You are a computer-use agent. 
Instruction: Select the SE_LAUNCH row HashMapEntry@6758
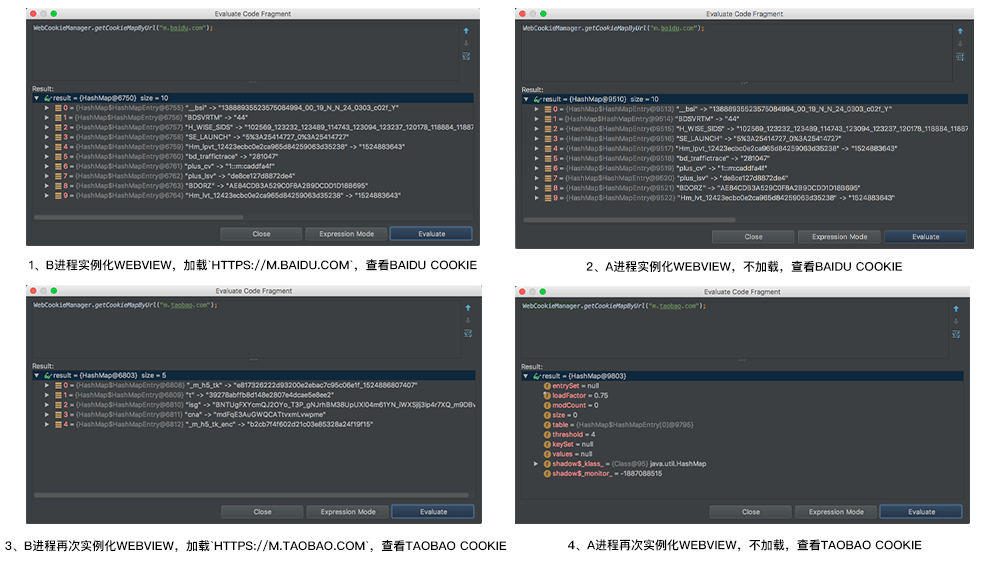[x=253, y=137]
